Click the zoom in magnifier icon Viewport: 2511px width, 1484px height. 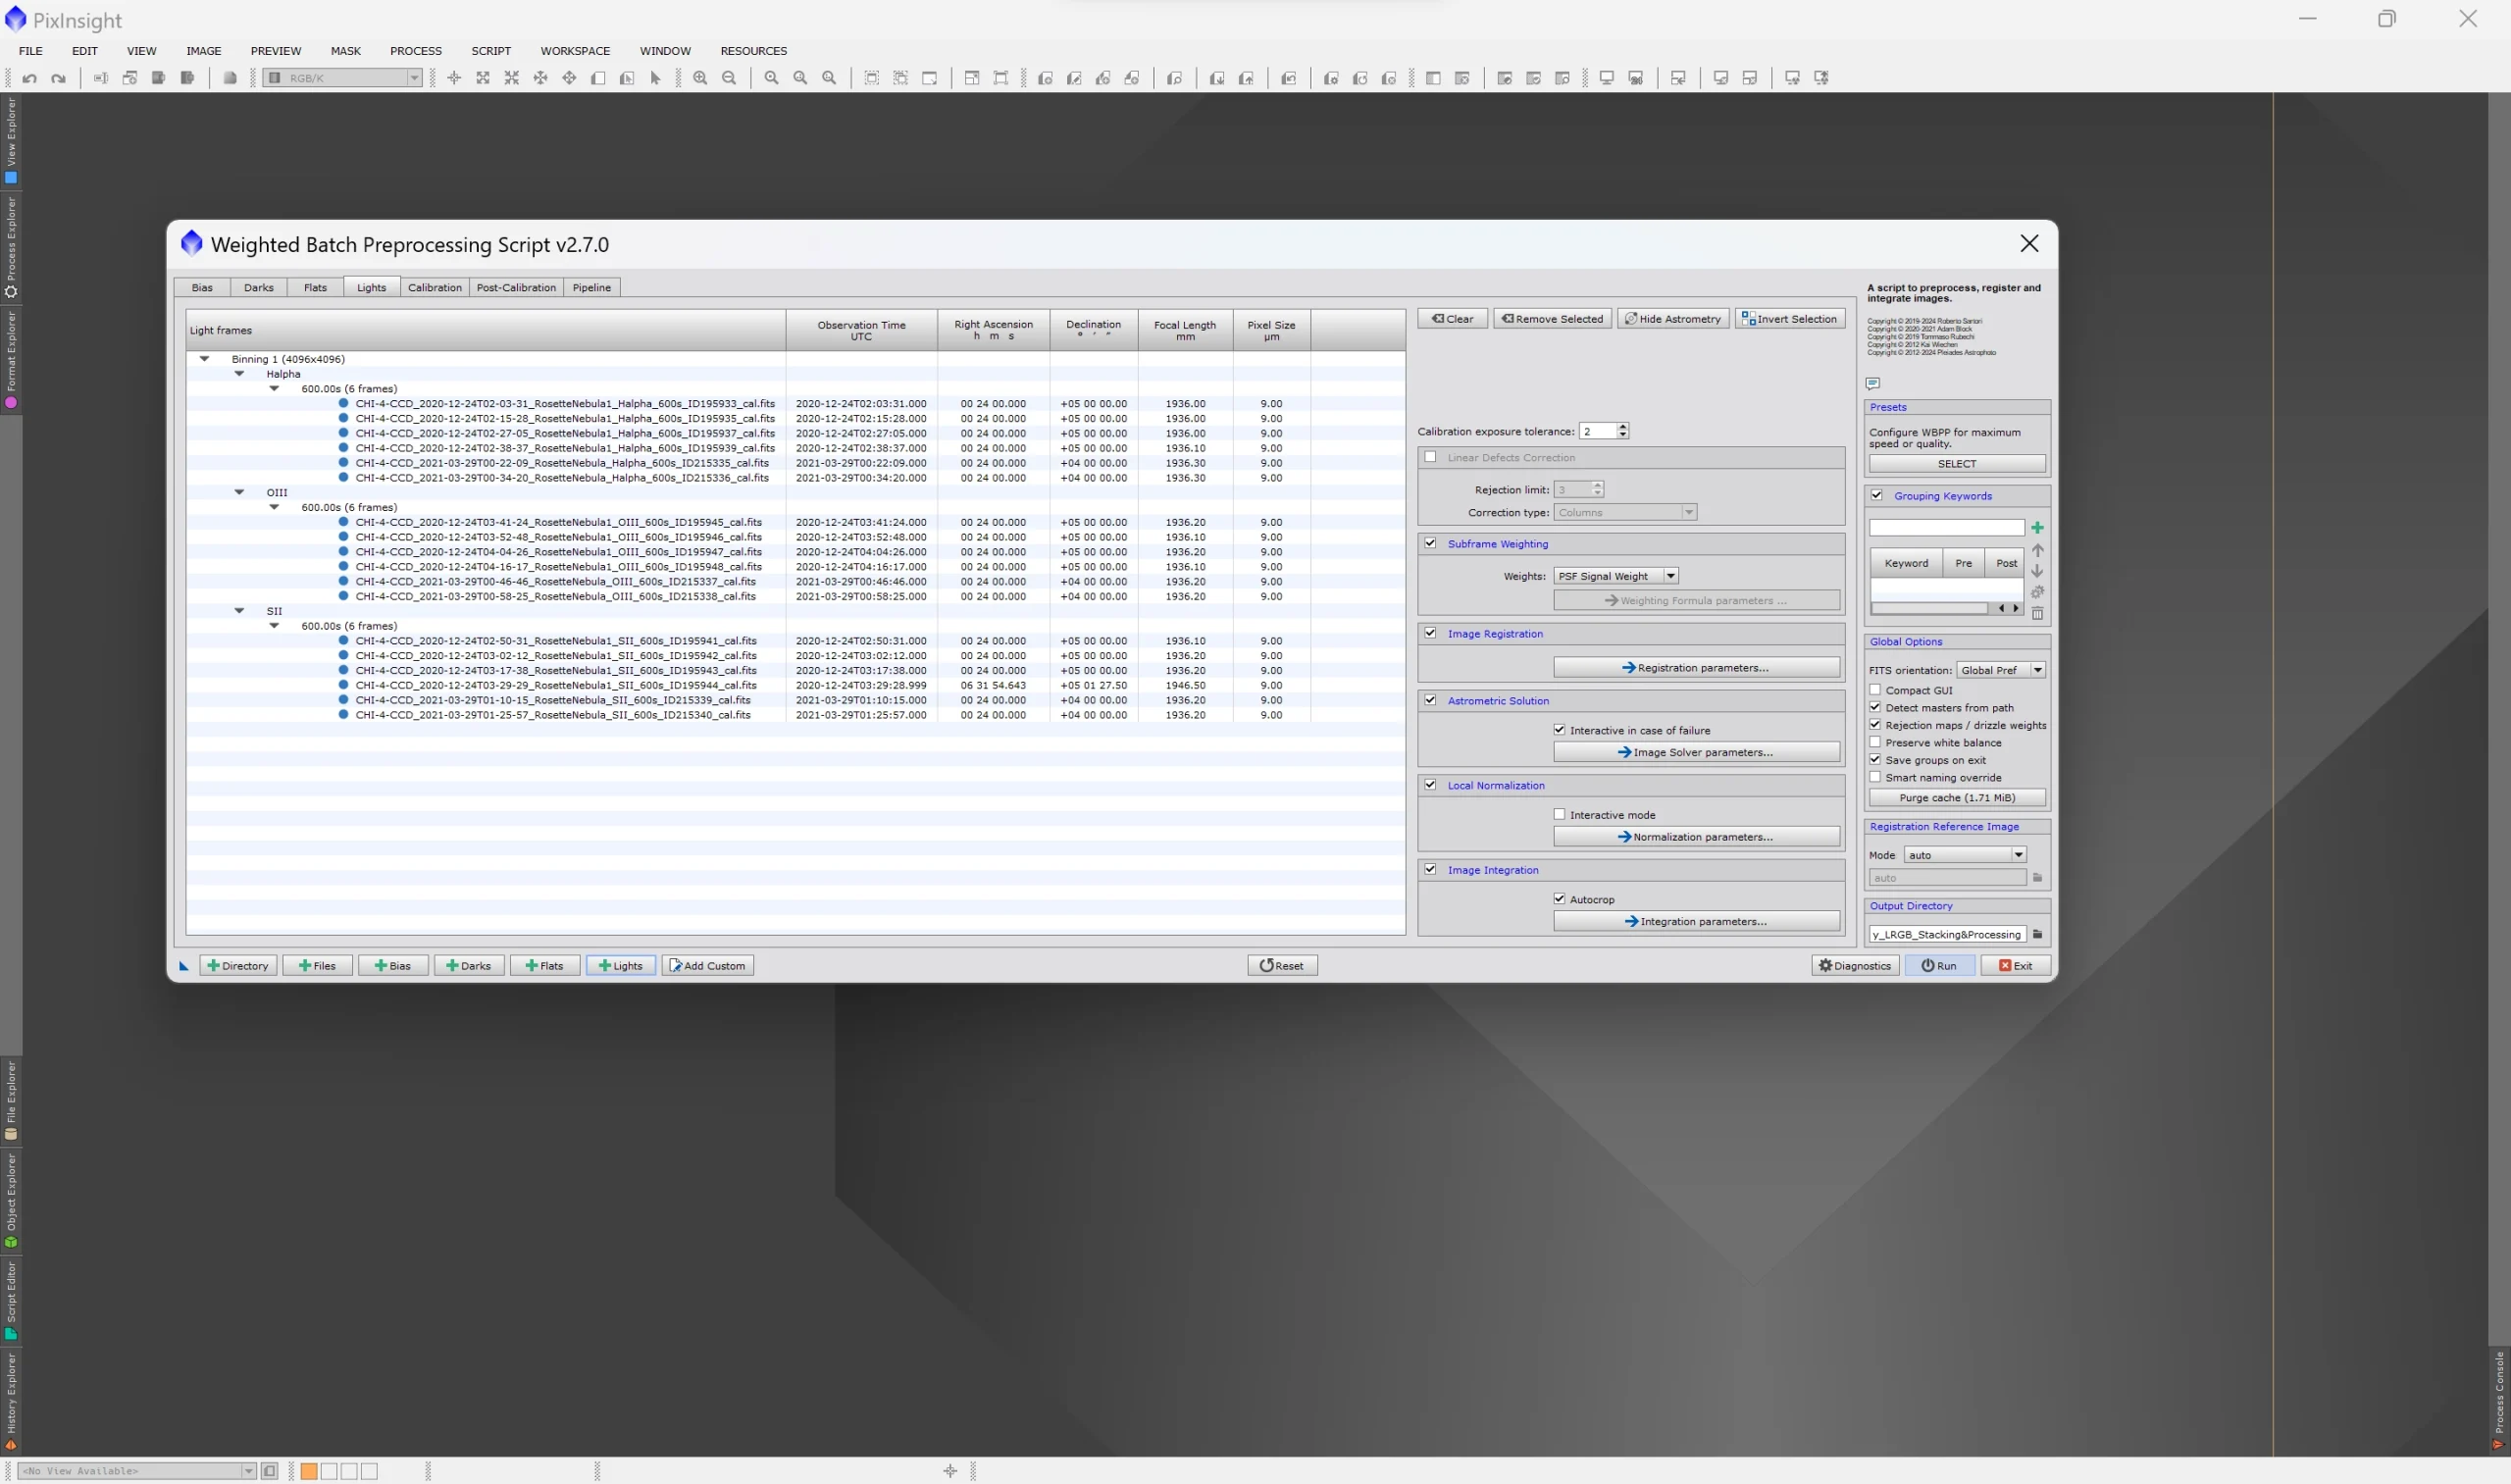[x=700, y=78]
